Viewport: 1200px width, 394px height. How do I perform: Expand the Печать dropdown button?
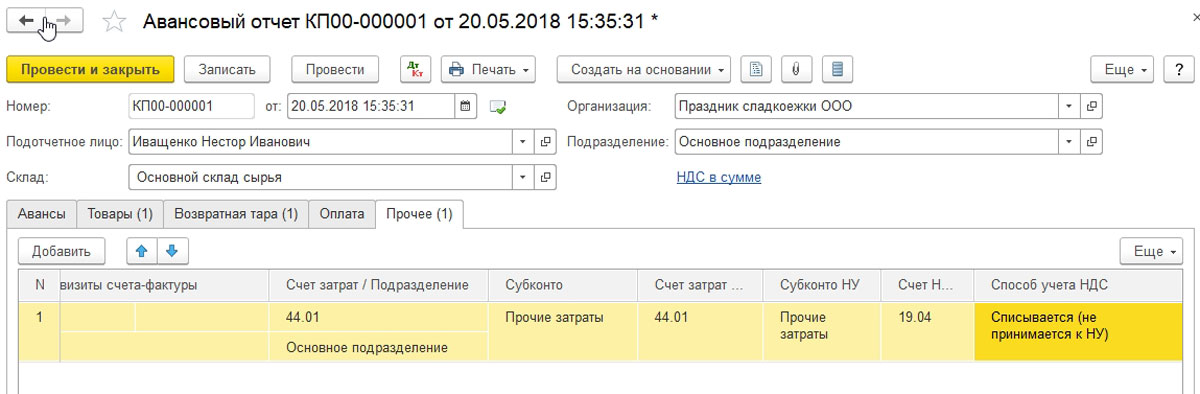(x=488, y=70)
